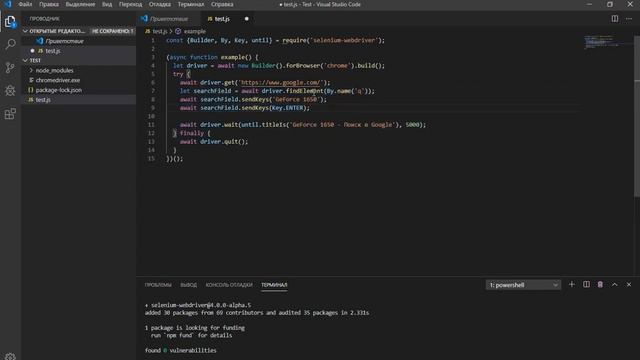Open the Переход menu
The height and width of the screenshot is (360, 640).
(131, 4)
